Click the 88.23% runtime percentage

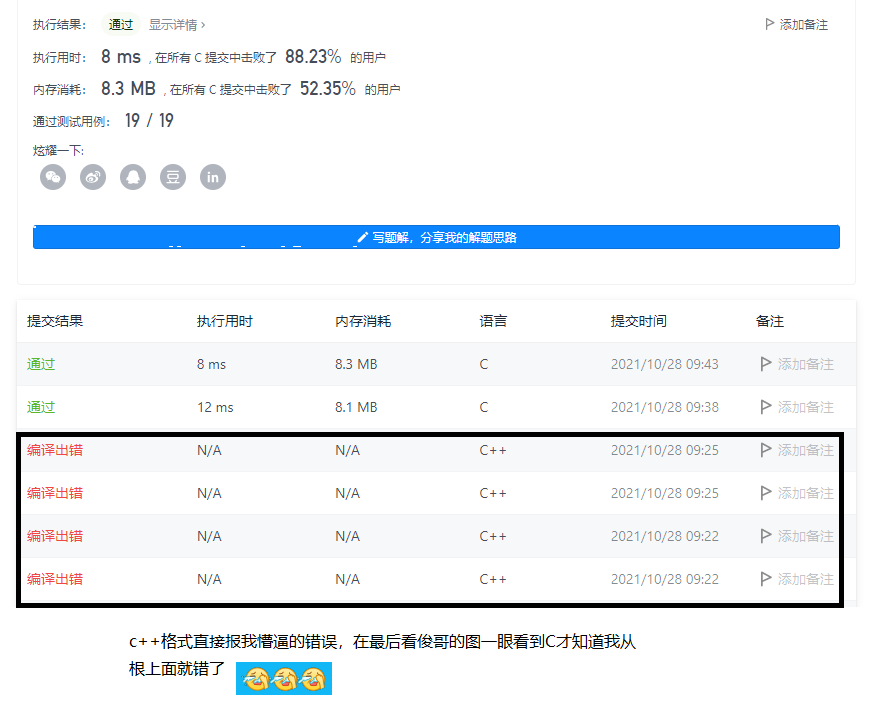[313, 57]
